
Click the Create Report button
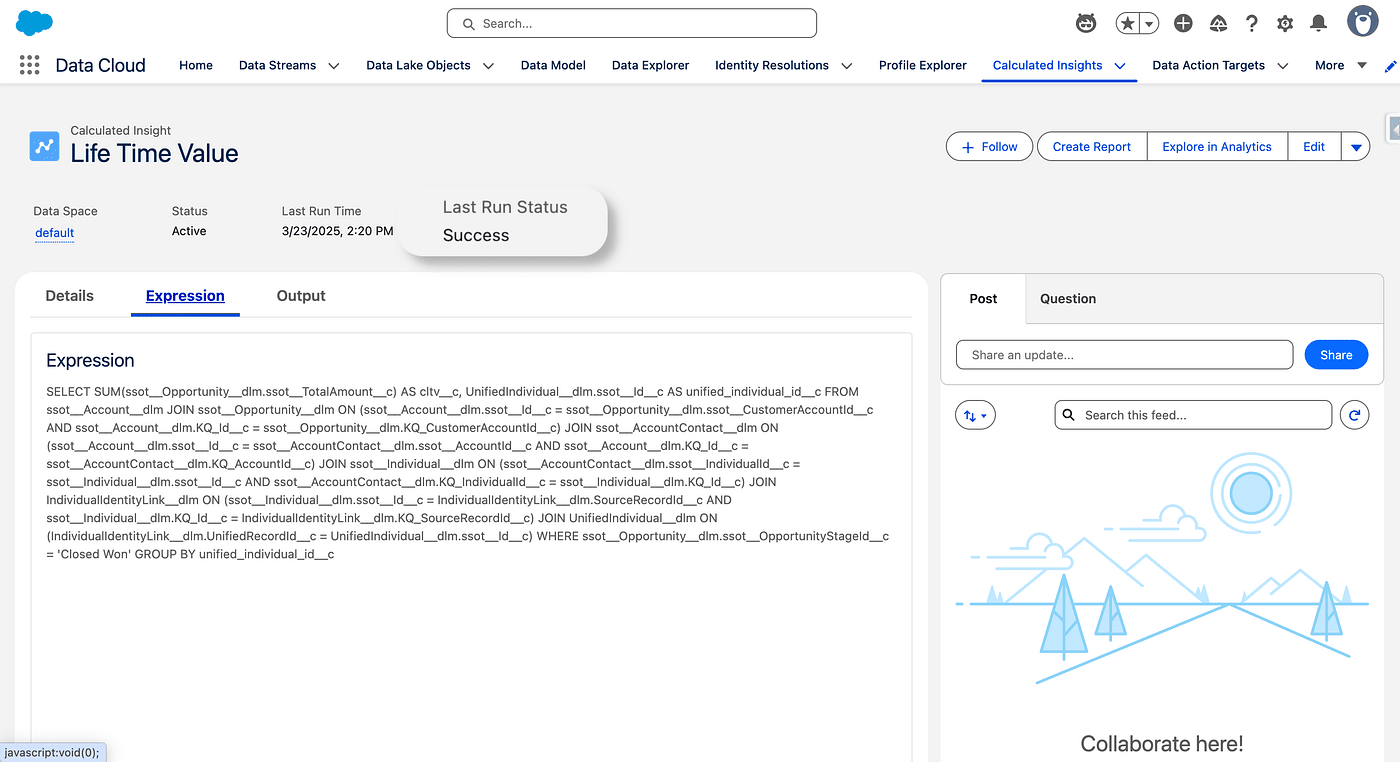pos(1091,147)
